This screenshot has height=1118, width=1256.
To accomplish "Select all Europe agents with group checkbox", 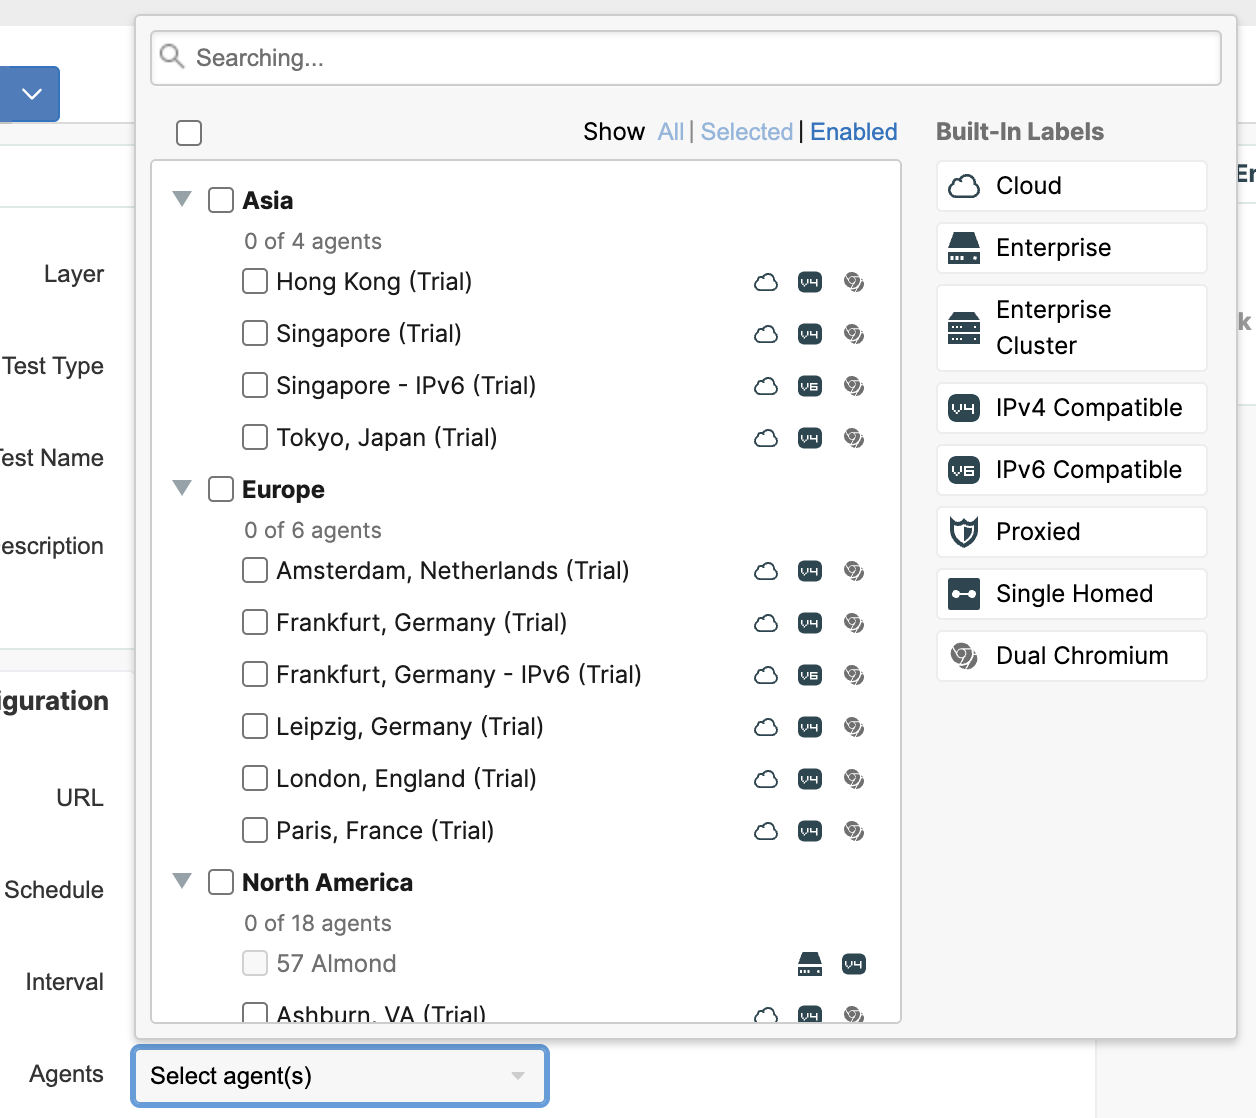I will pos(221,489).
